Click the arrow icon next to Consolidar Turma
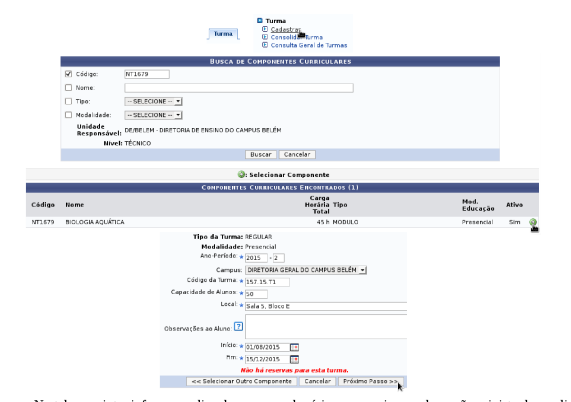The image size is (571, 402). (x=265, y=37)
